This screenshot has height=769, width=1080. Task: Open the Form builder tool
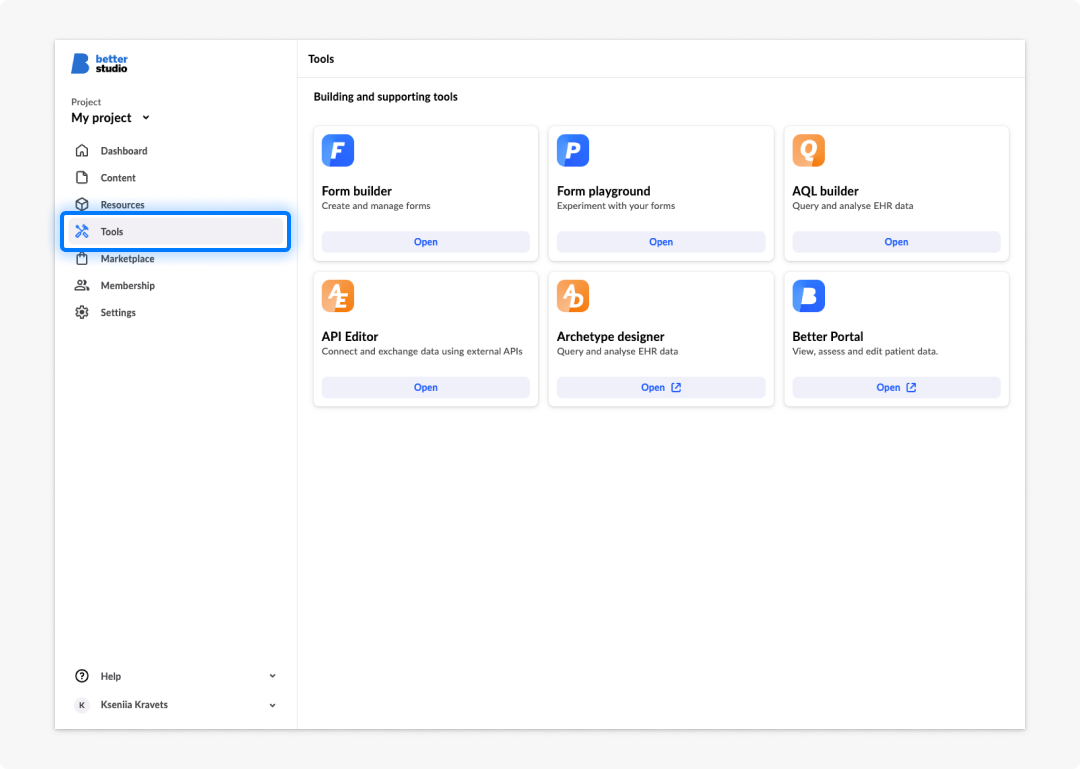pyautogui.click(x=426, y=242)
